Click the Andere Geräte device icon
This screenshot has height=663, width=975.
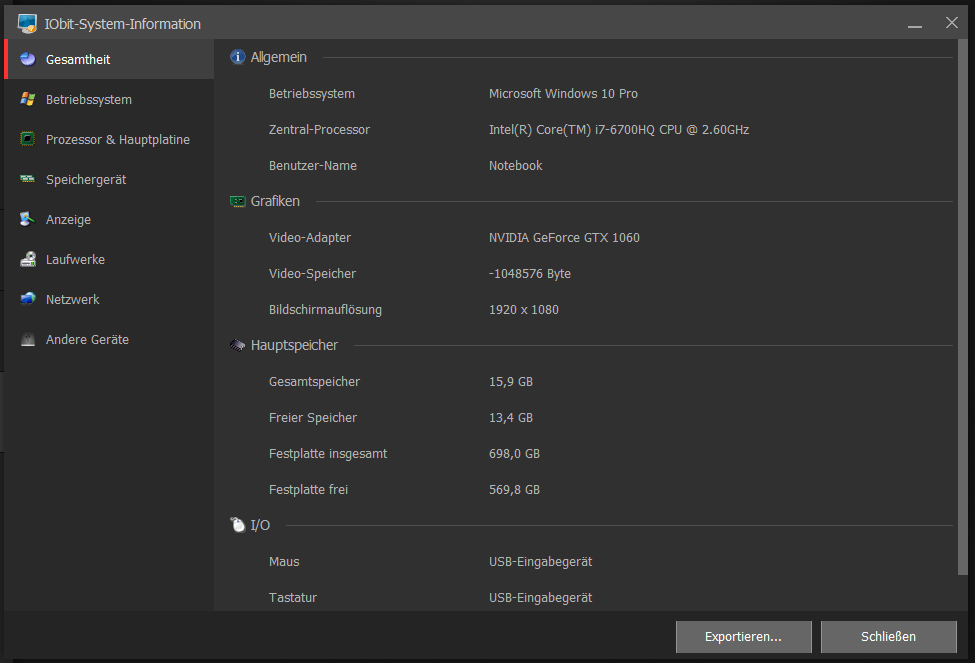coord(28,339)
